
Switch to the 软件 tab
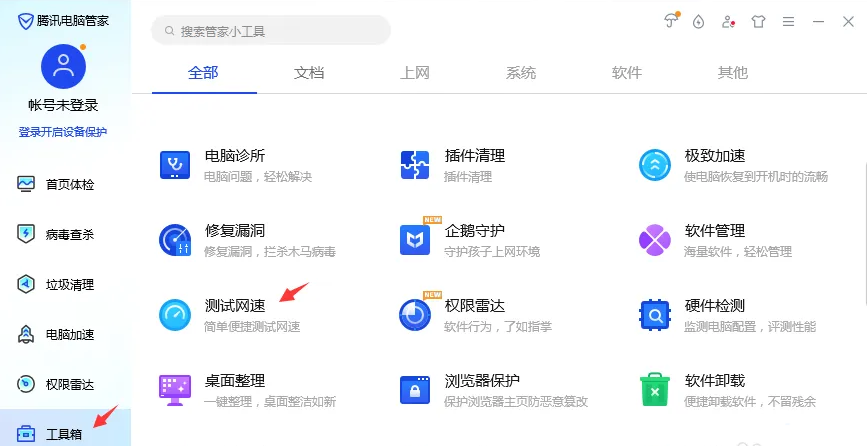(x=626, y=73)
